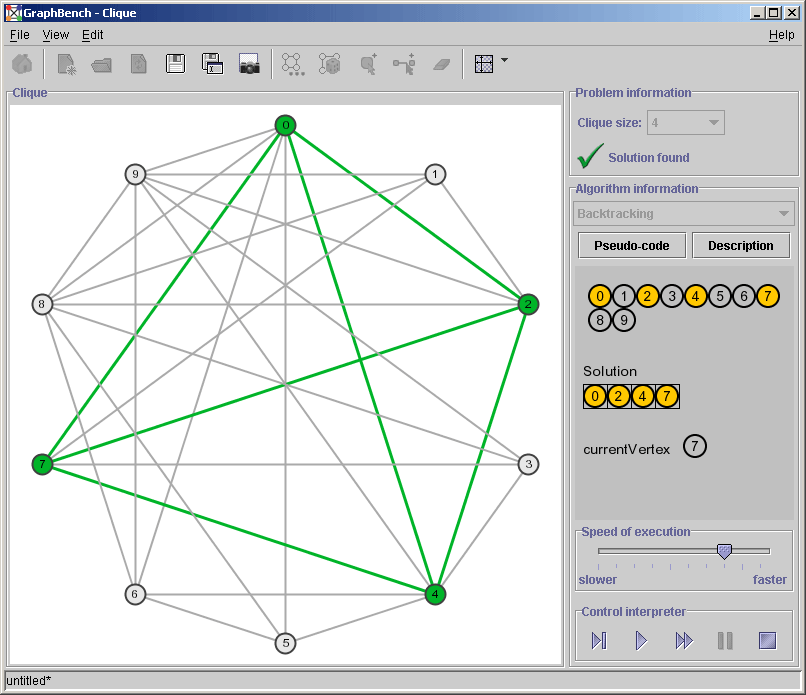The height and width of the screenshot is (695, 806).
Task: Click the GraphBench title bar icon
Action: pos(13,13)
